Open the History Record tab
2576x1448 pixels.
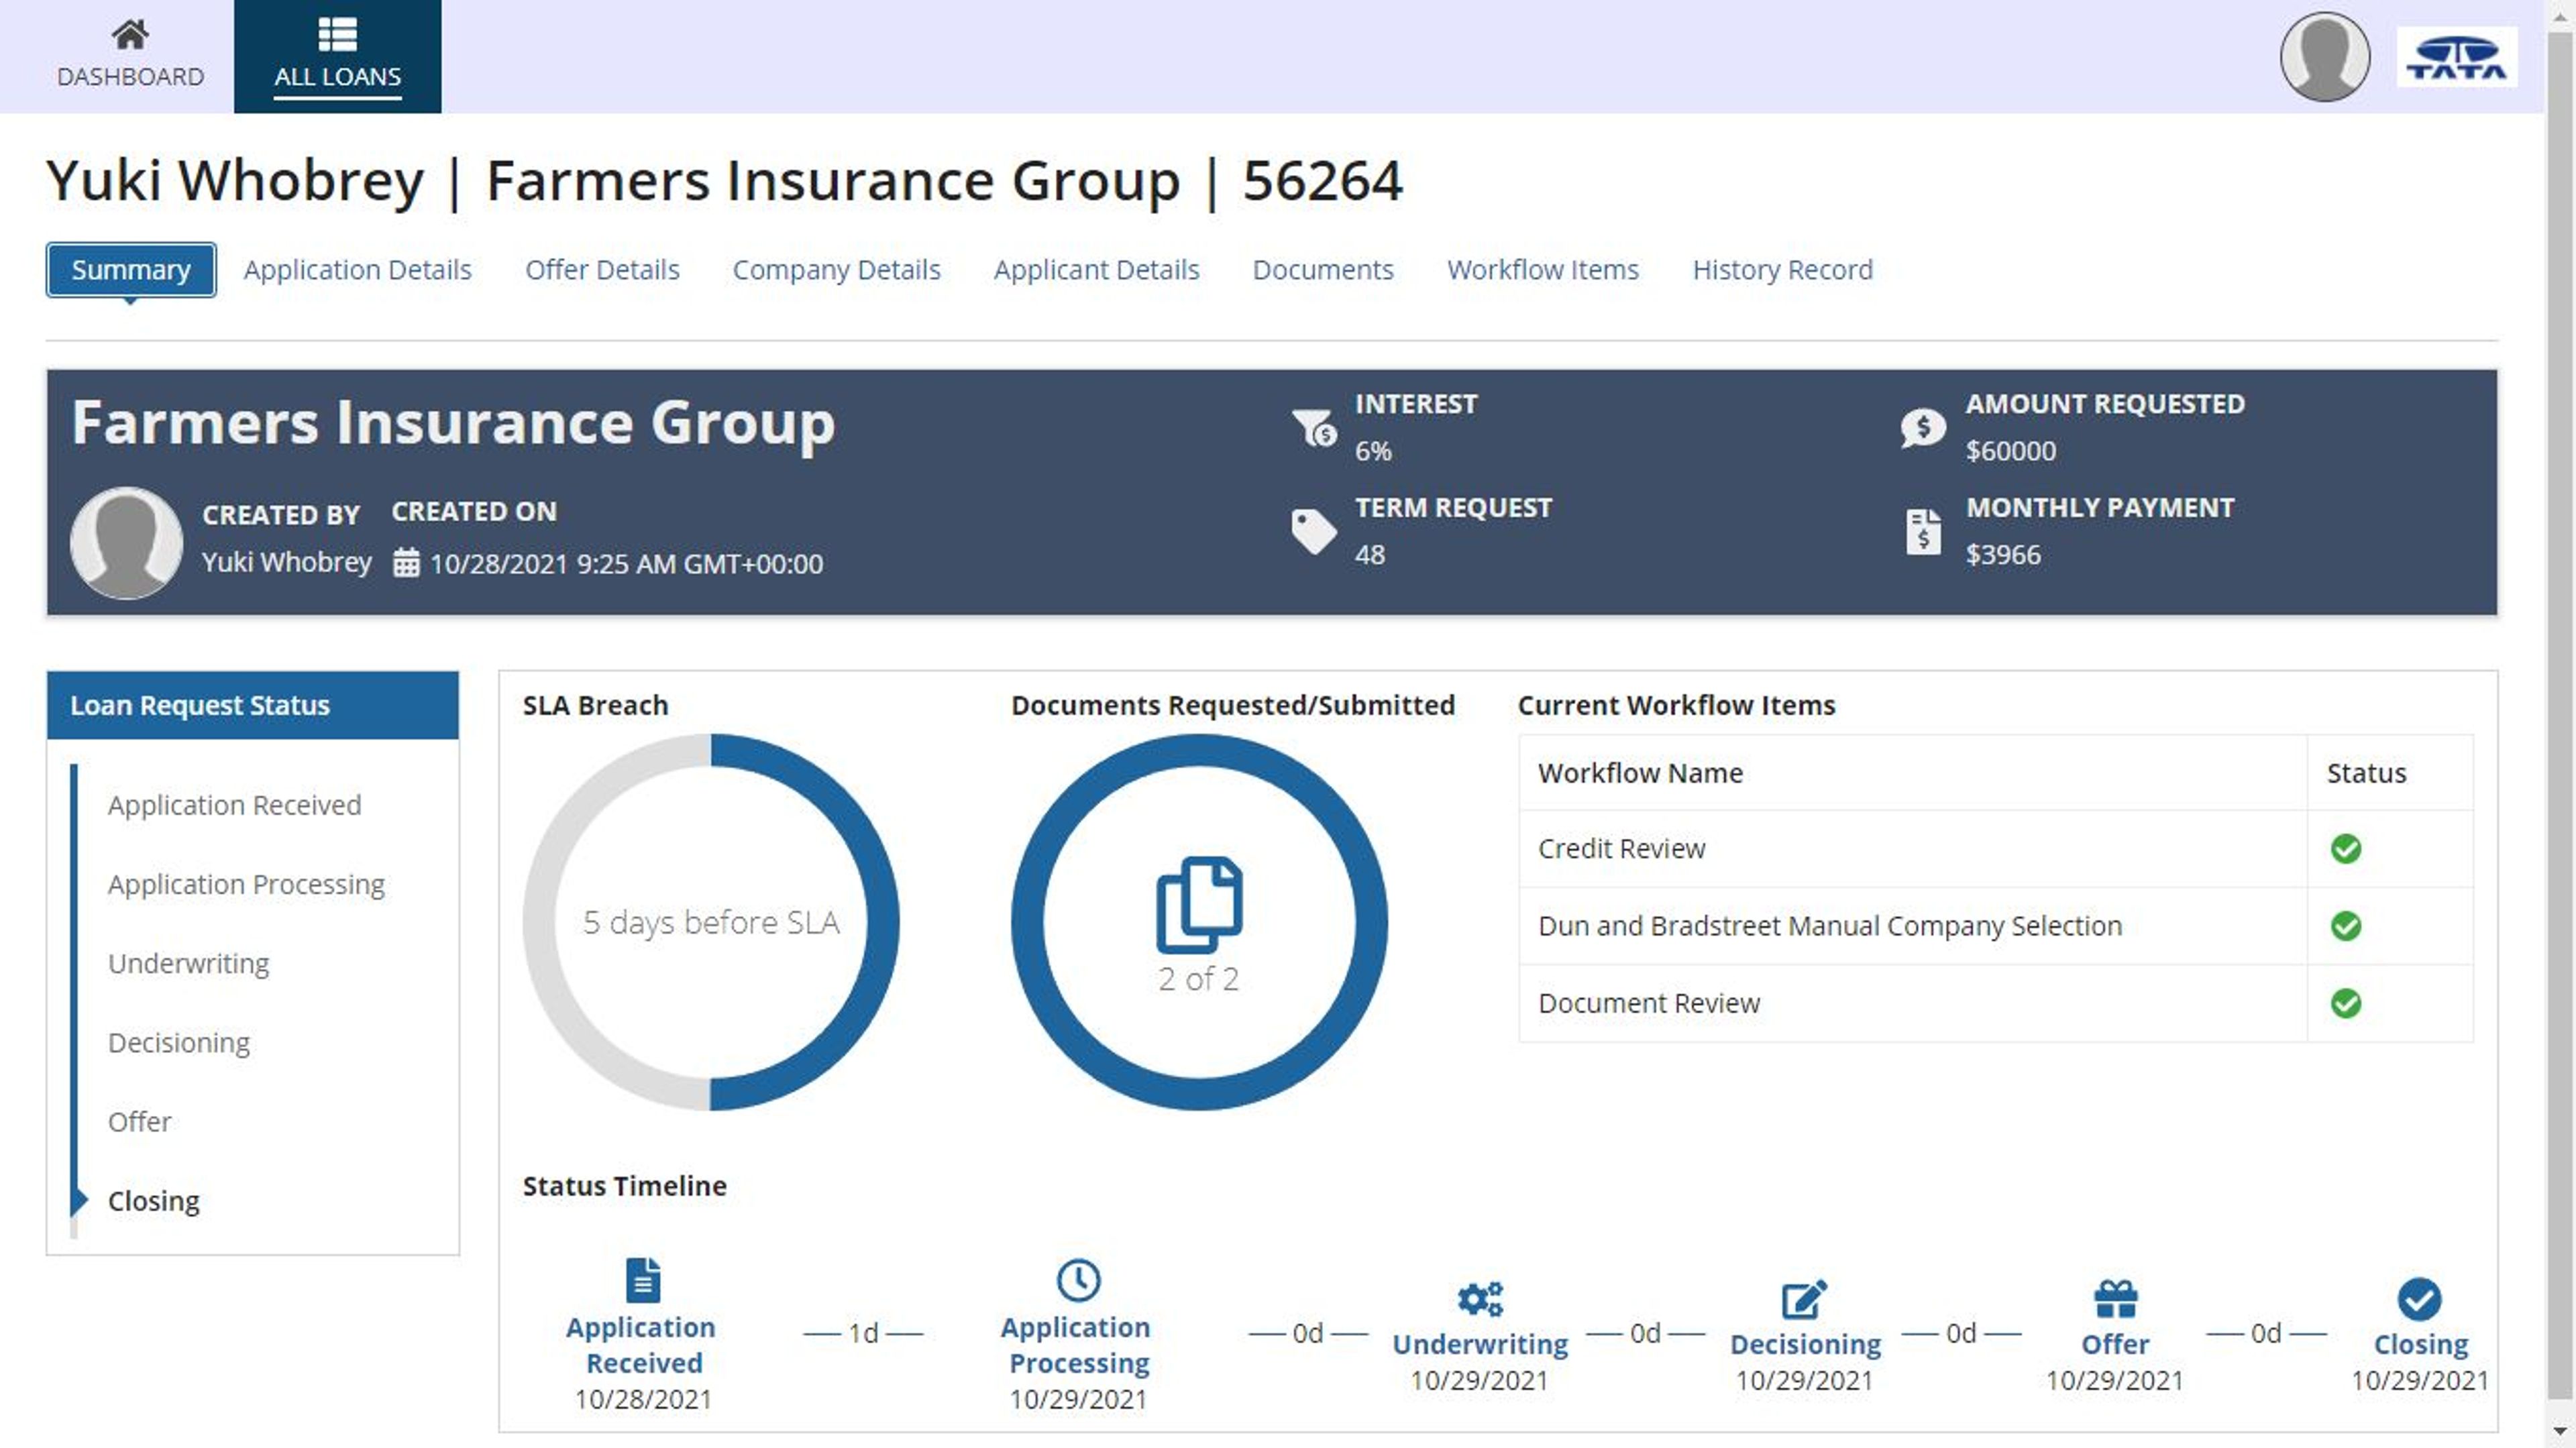(x=1782, y=270)
